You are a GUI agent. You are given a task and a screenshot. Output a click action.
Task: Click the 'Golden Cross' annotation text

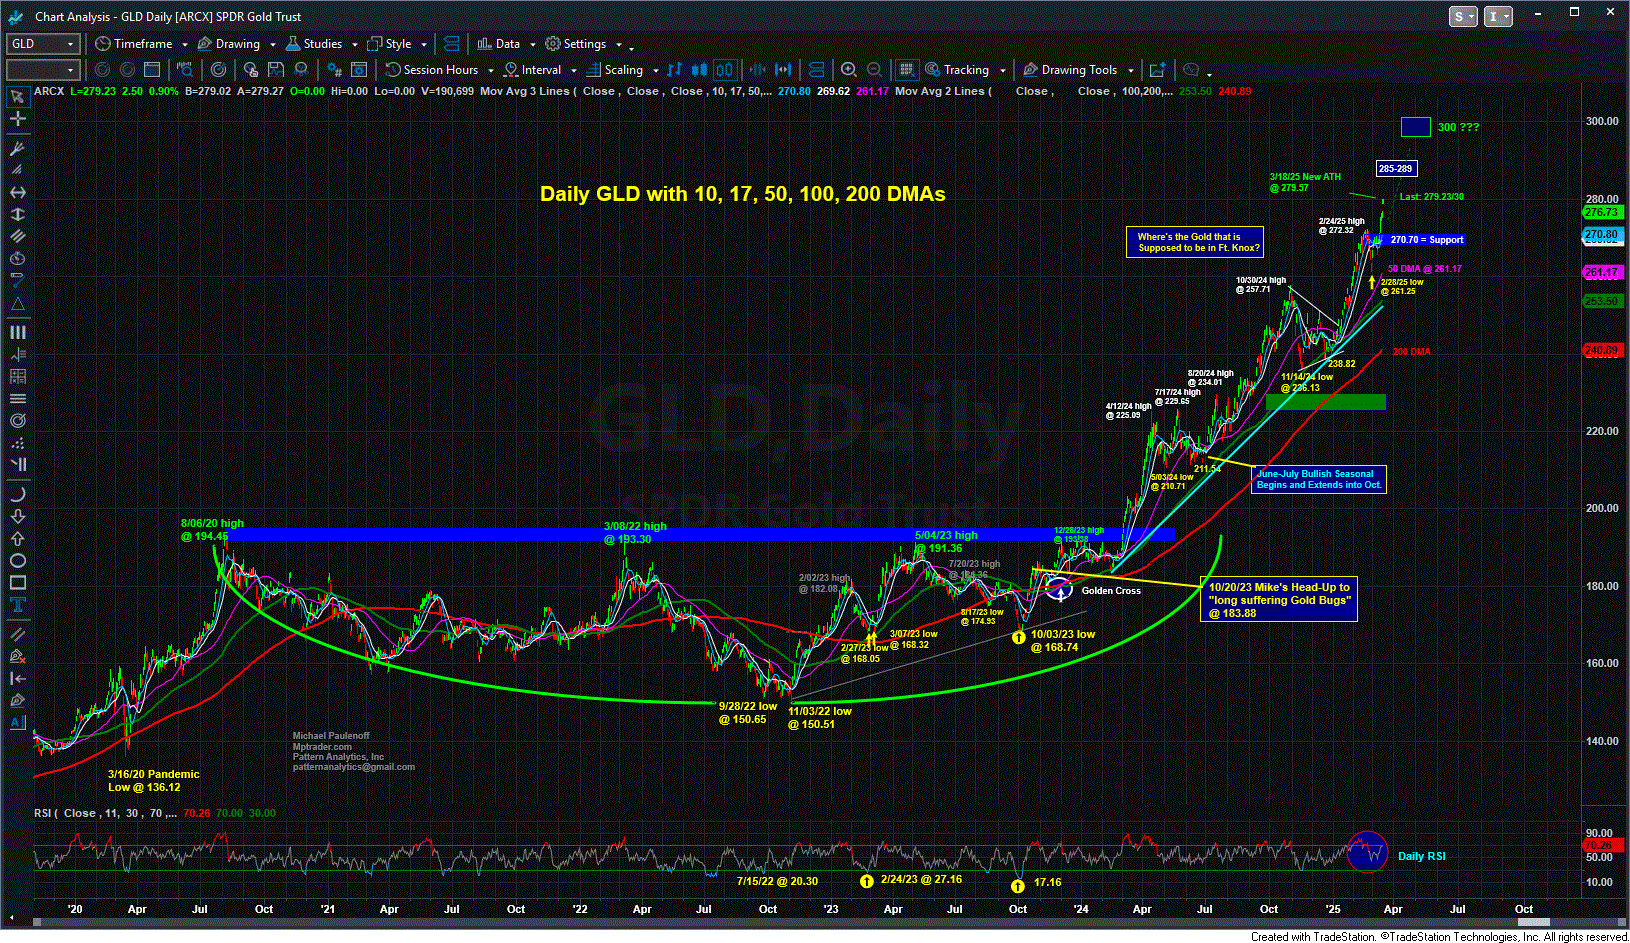click(1111, 591)
